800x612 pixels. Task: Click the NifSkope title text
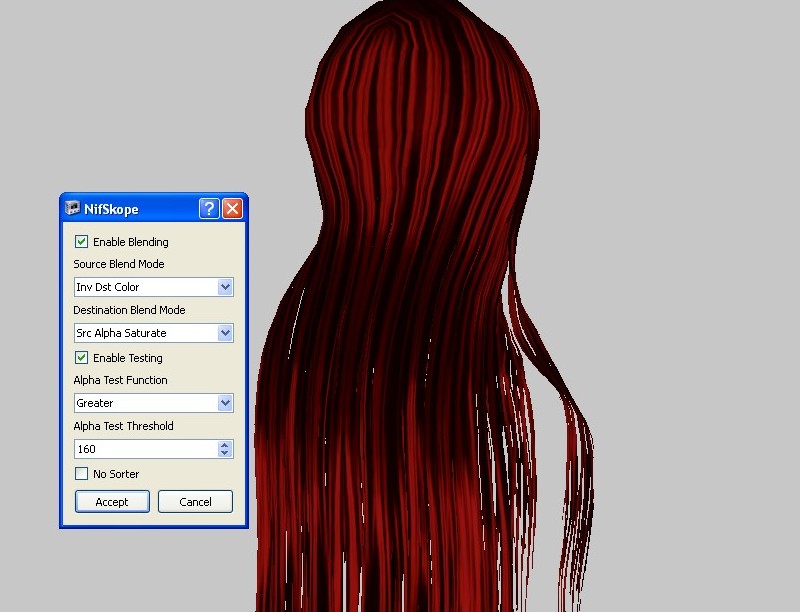[111, 209]
